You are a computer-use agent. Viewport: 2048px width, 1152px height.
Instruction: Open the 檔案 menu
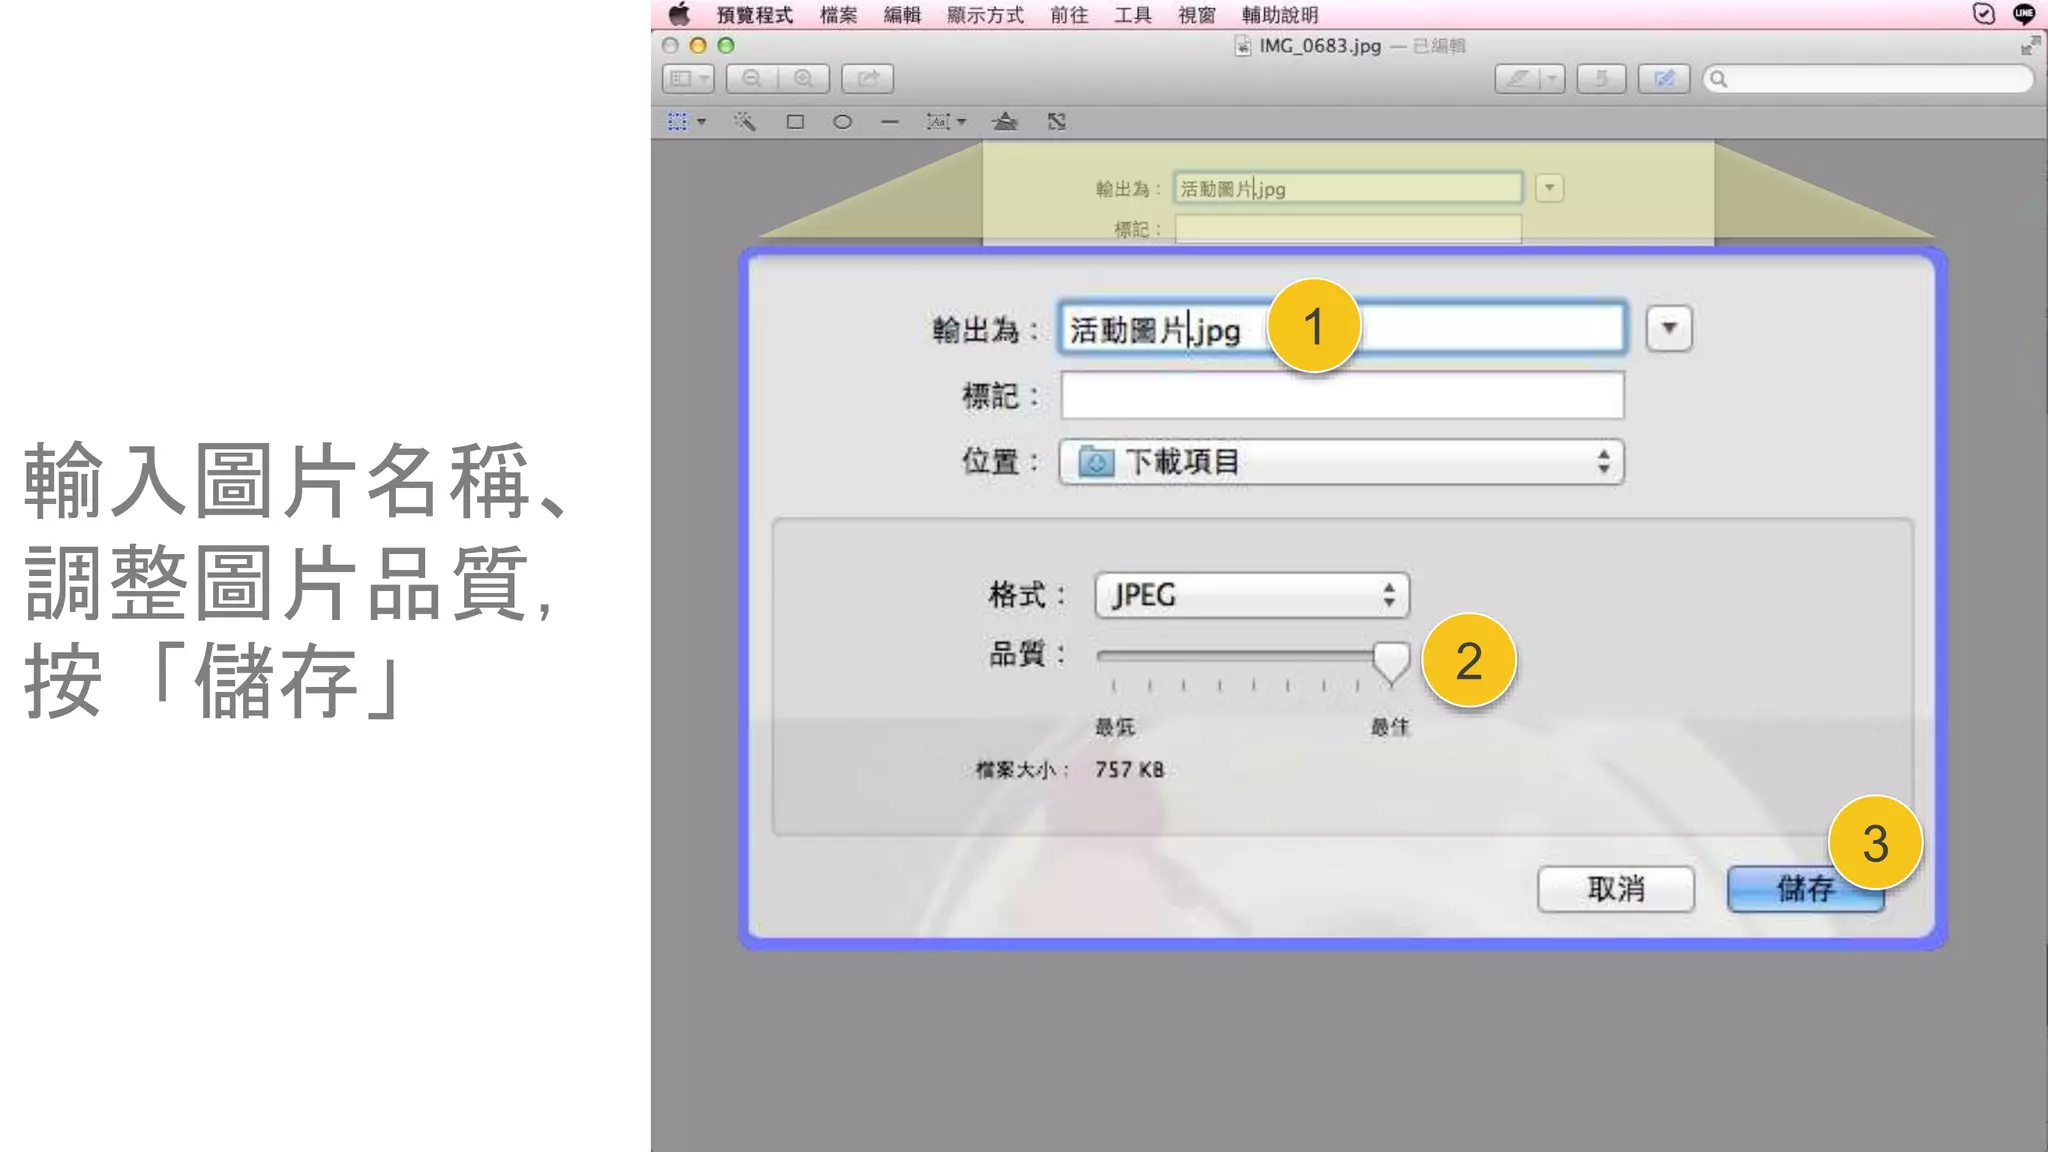(x=838, y=15)
